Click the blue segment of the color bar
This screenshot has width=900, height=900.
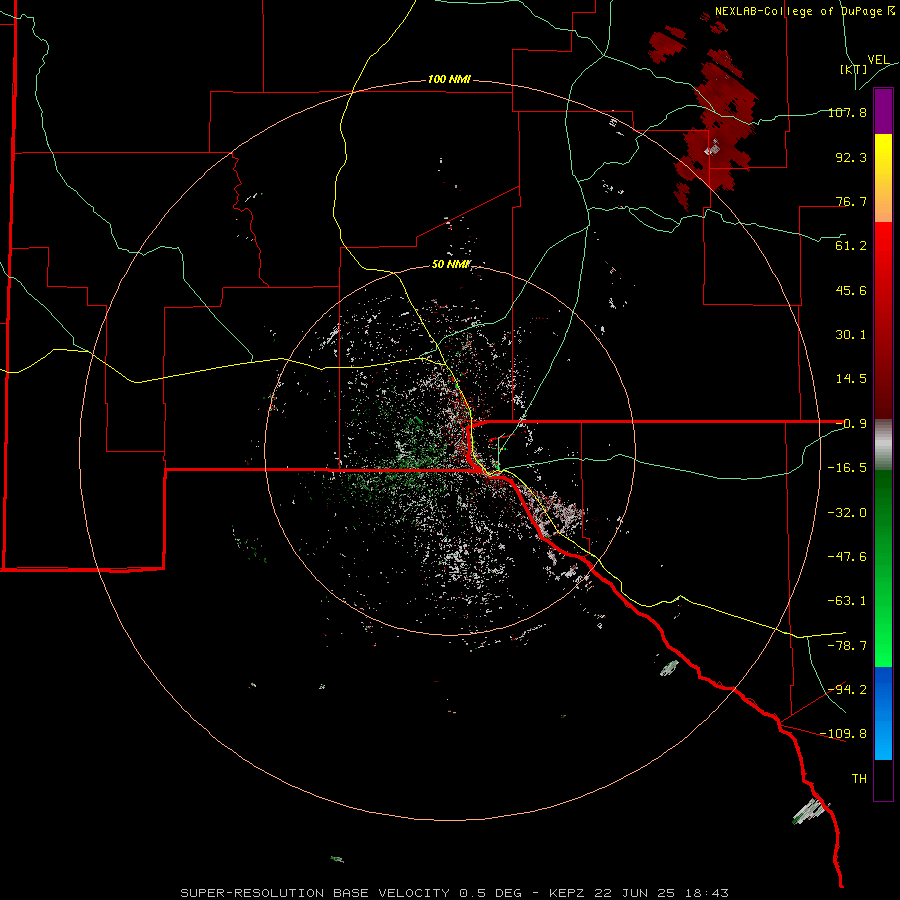(x=883, y=713)
